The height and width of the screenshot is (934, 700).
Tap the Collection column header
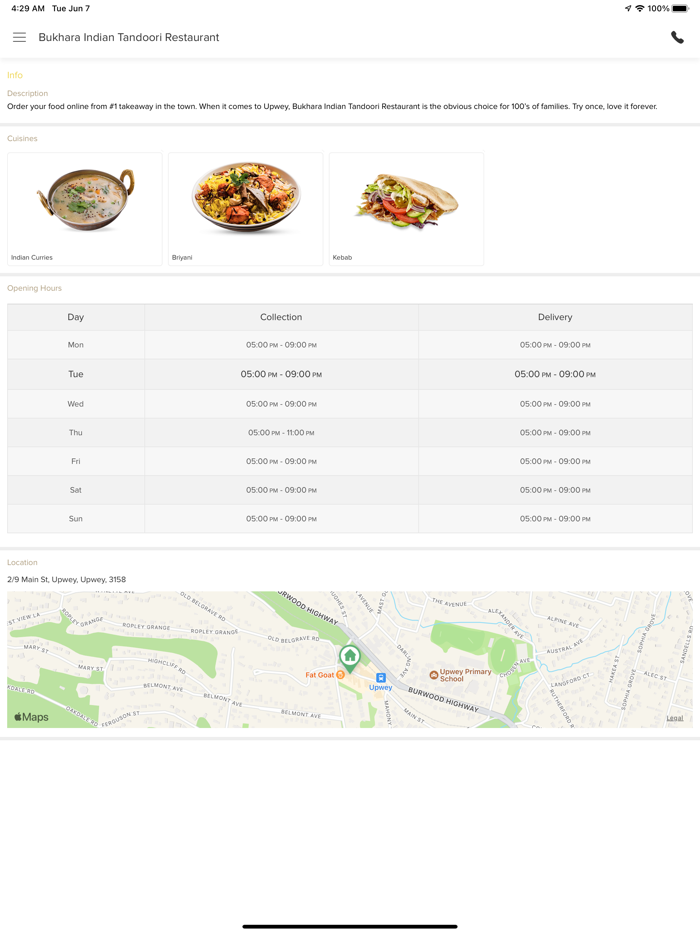click(281, 317)
